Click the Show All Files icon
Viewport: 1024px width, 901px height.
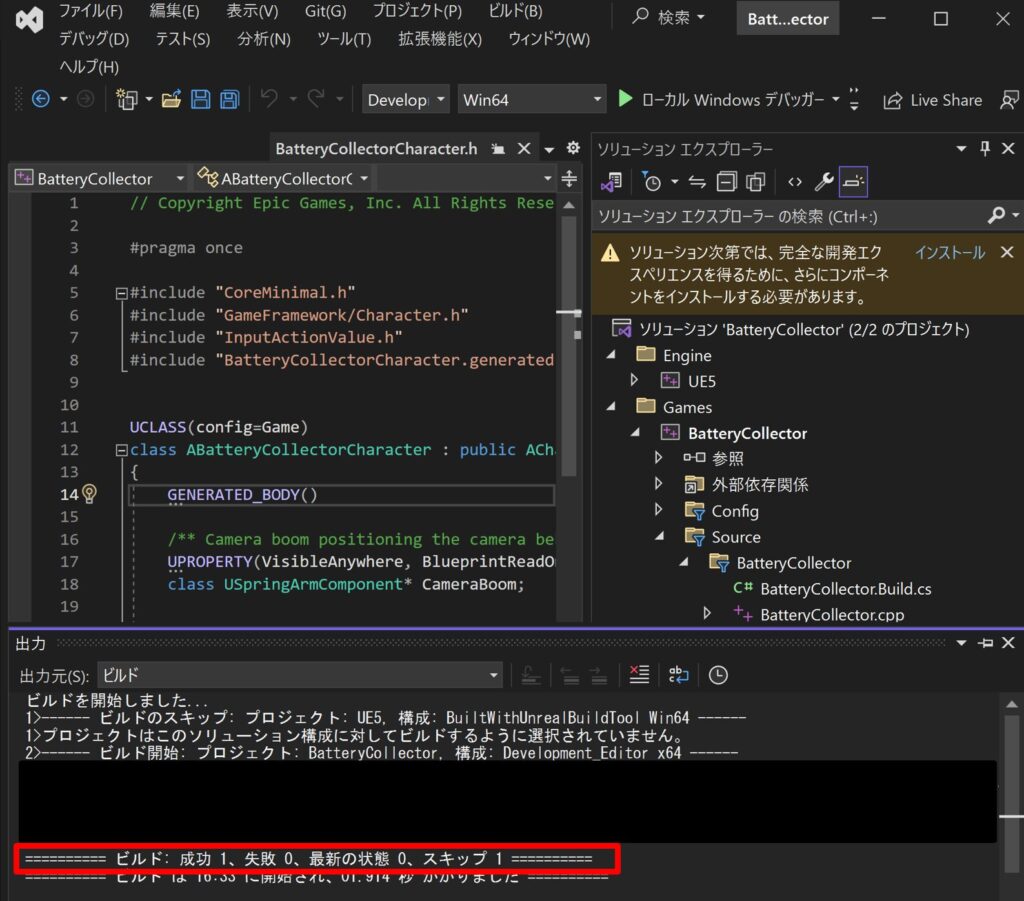pyautogui.click(x=756, y=182)
